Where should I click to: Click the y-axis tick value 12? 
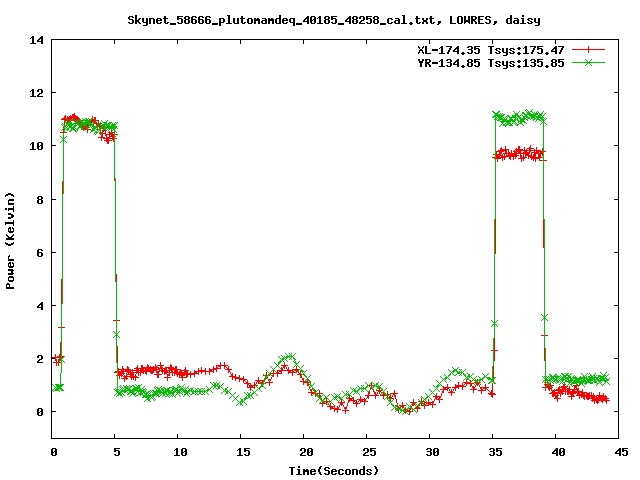coord(36,93)
